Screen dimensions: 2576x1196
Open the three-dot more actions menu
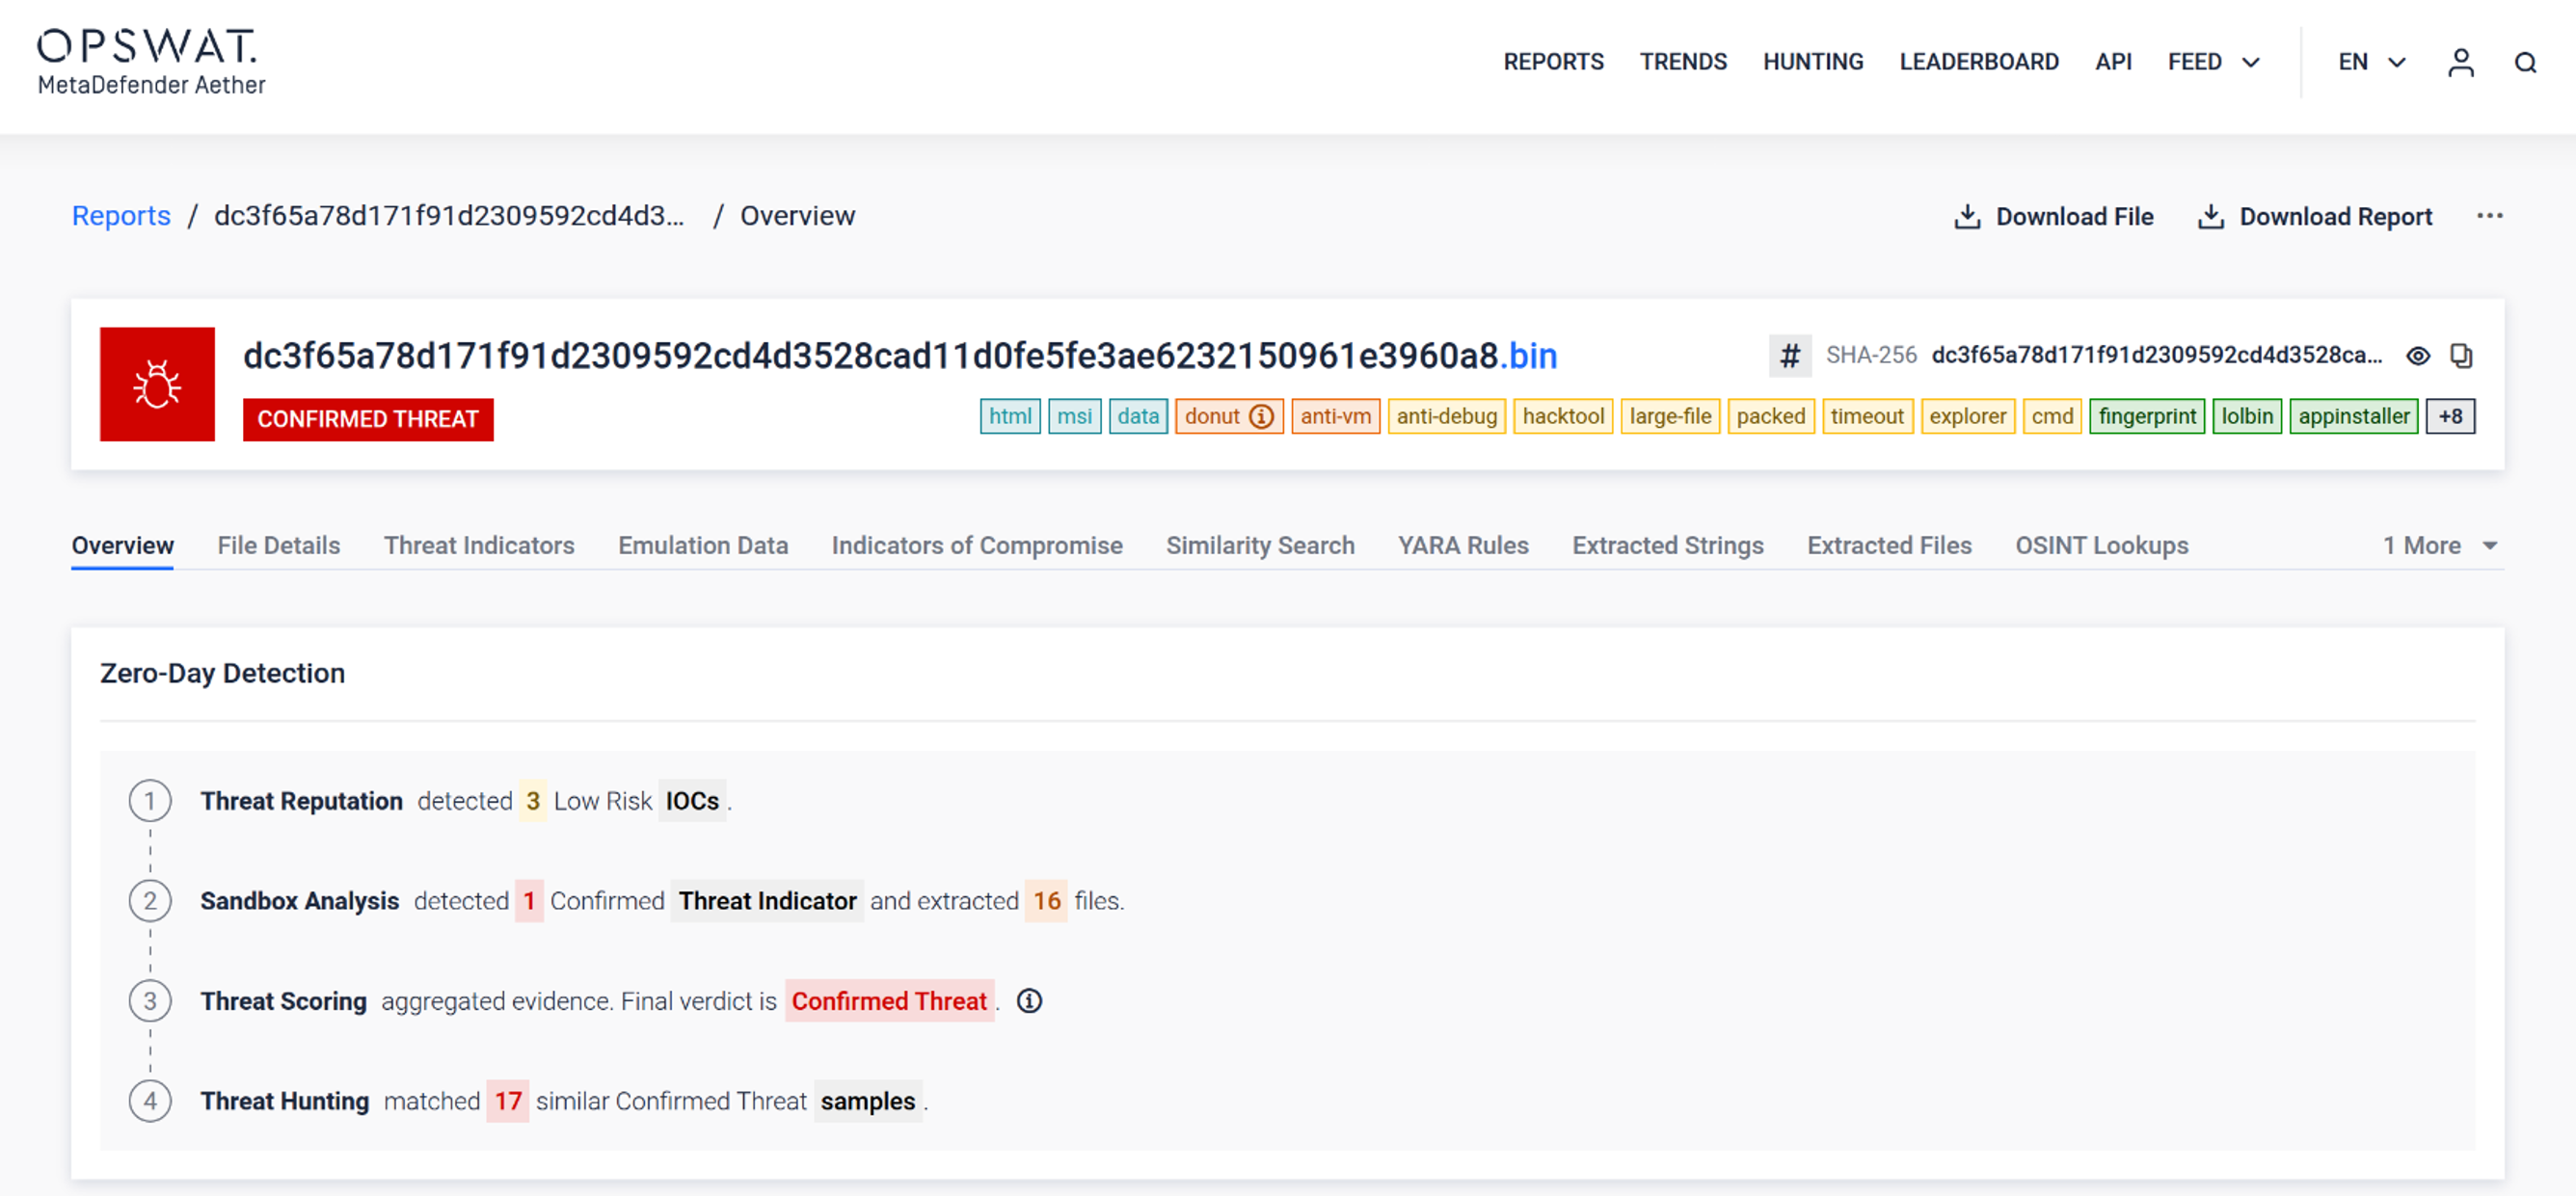[2489, 216]
